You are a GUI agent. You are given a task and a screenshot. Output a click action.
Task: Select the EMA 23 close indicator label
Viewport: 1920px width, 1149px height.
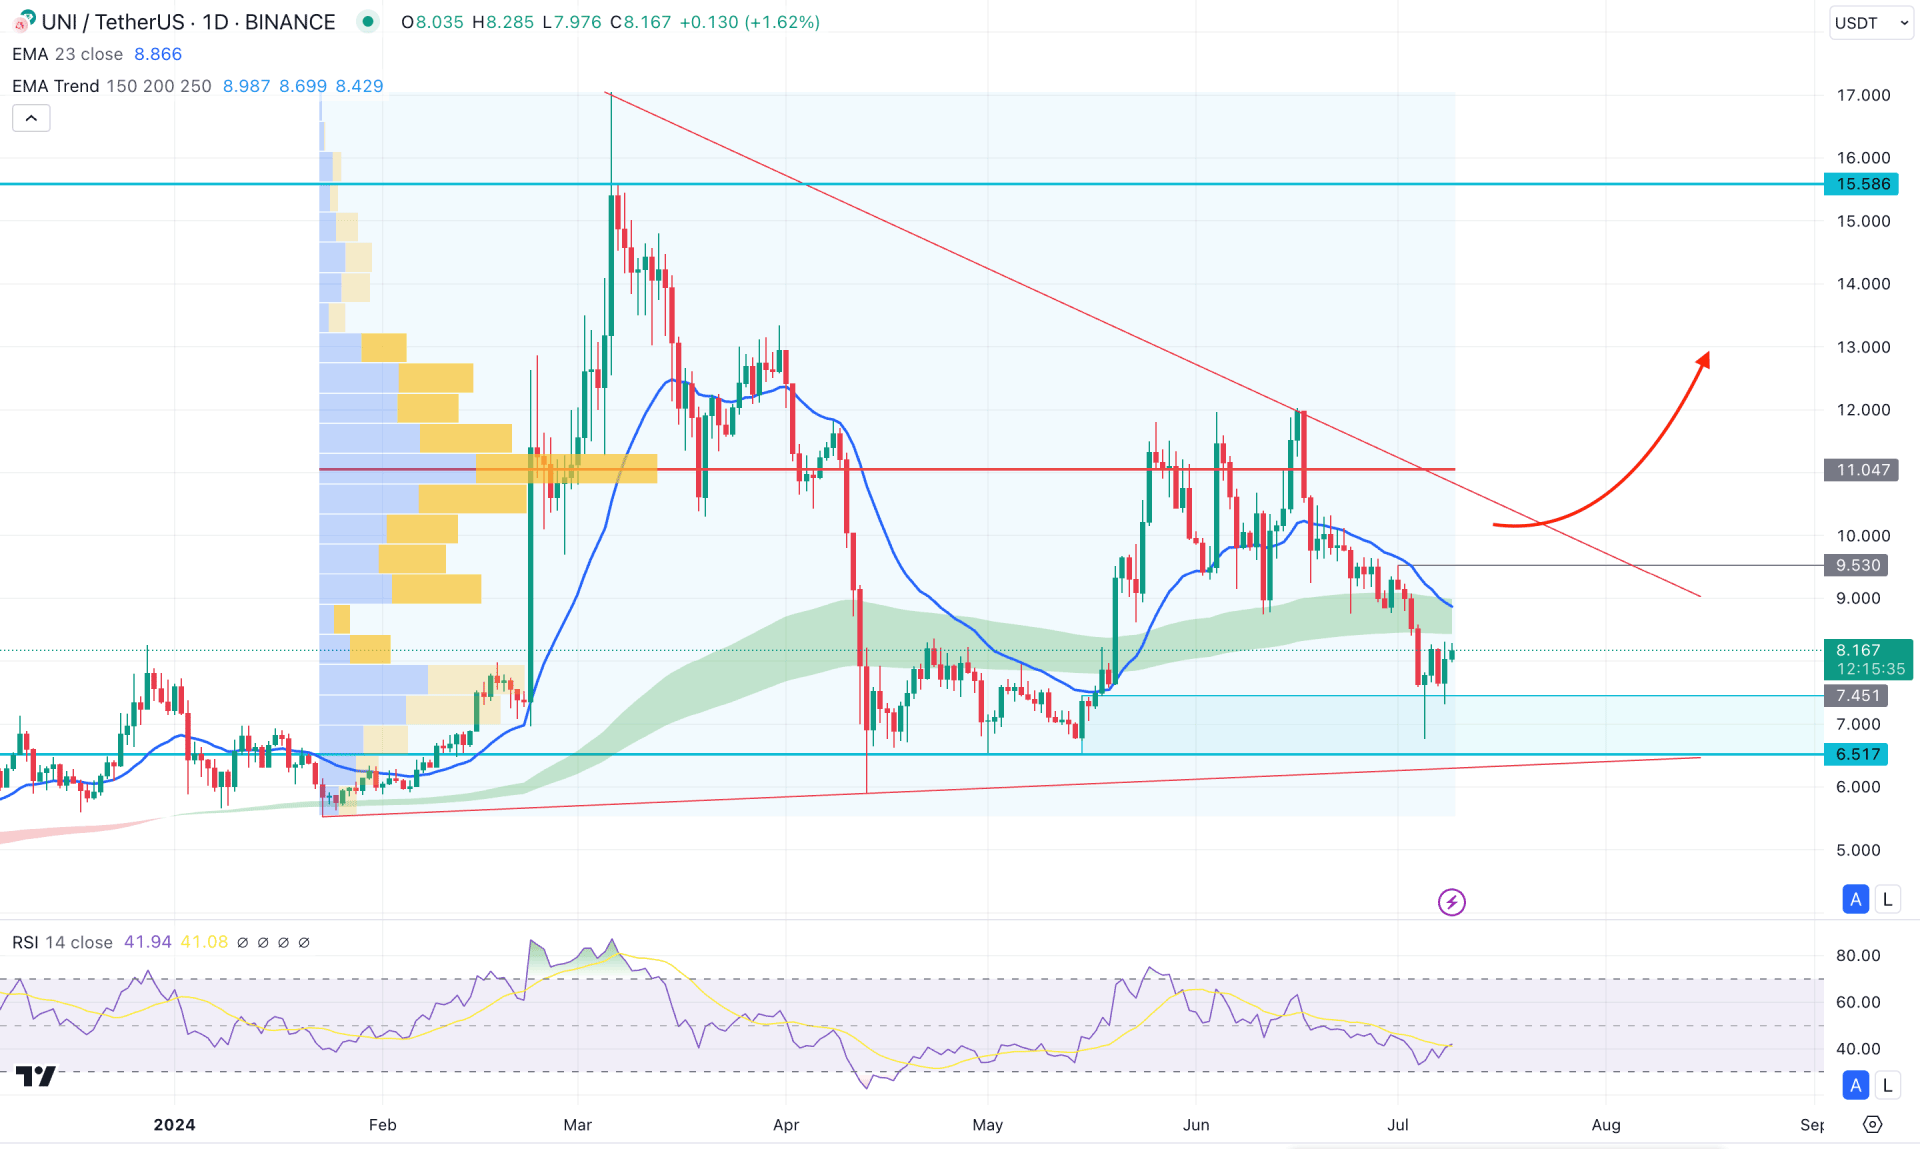67,54
